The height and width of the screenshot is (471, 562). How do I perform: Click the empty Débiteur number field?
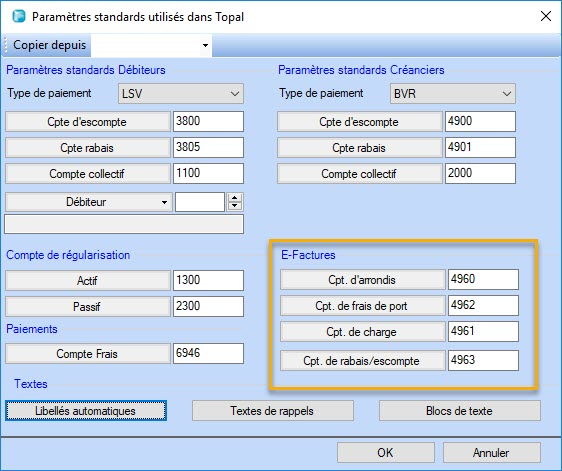[200, 202]
